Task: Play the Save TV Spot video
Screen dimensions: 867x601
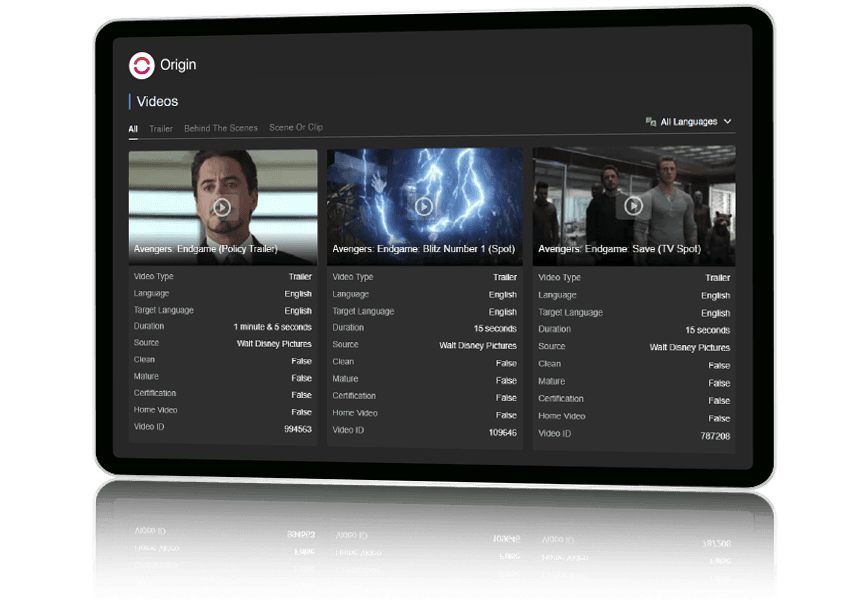Action: click(634, 206)
